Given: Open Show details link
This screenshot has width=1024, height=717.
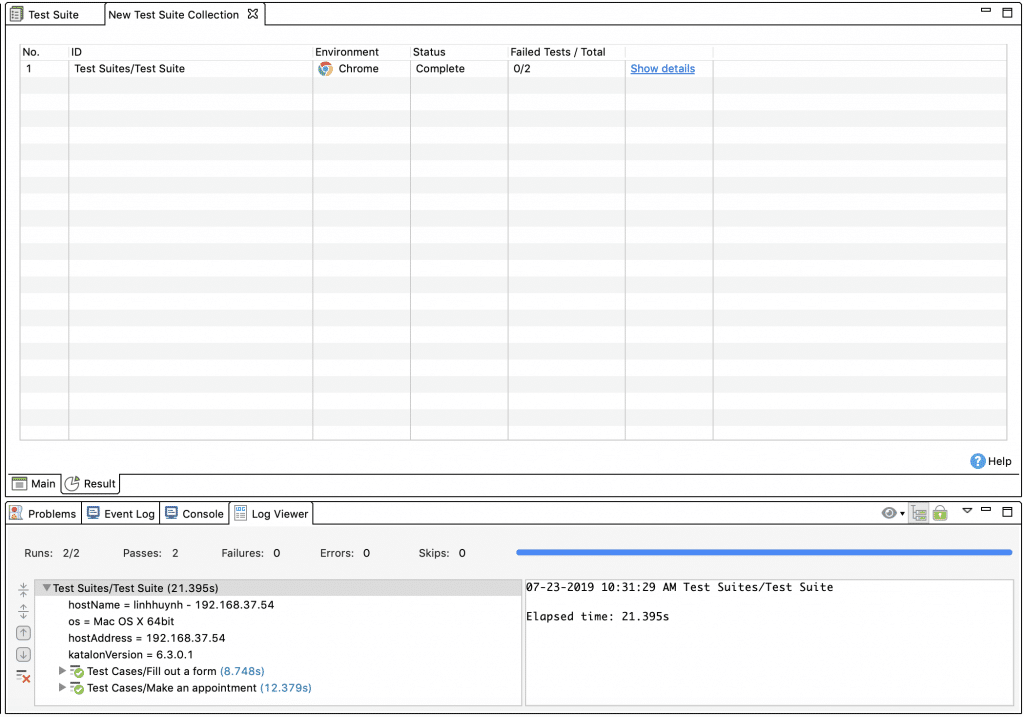Looking at the screenshot, I should pos(662,69).
